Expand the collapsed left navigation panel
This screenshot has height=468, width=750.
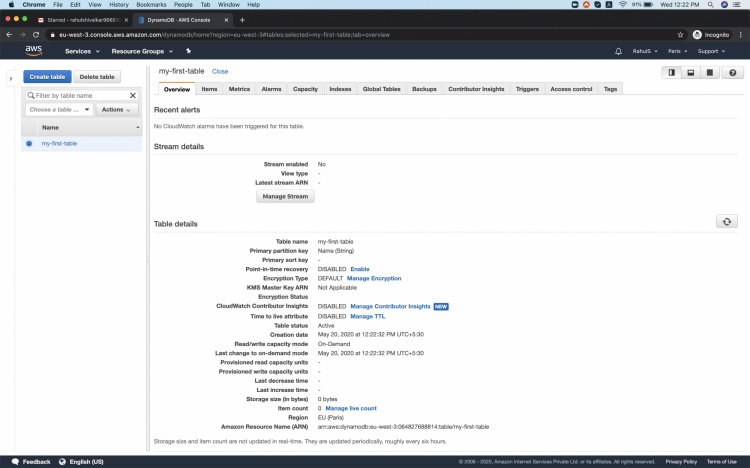pyautogui.click(x=9, y=77)
